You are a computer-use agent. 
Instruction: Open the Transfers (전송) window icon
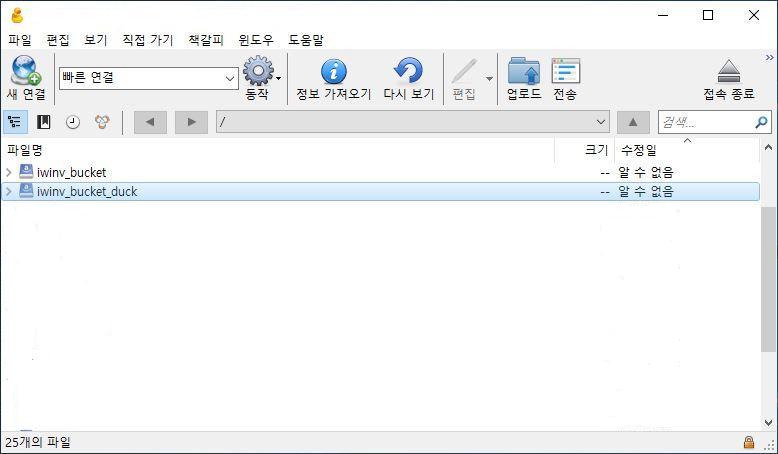566,71
